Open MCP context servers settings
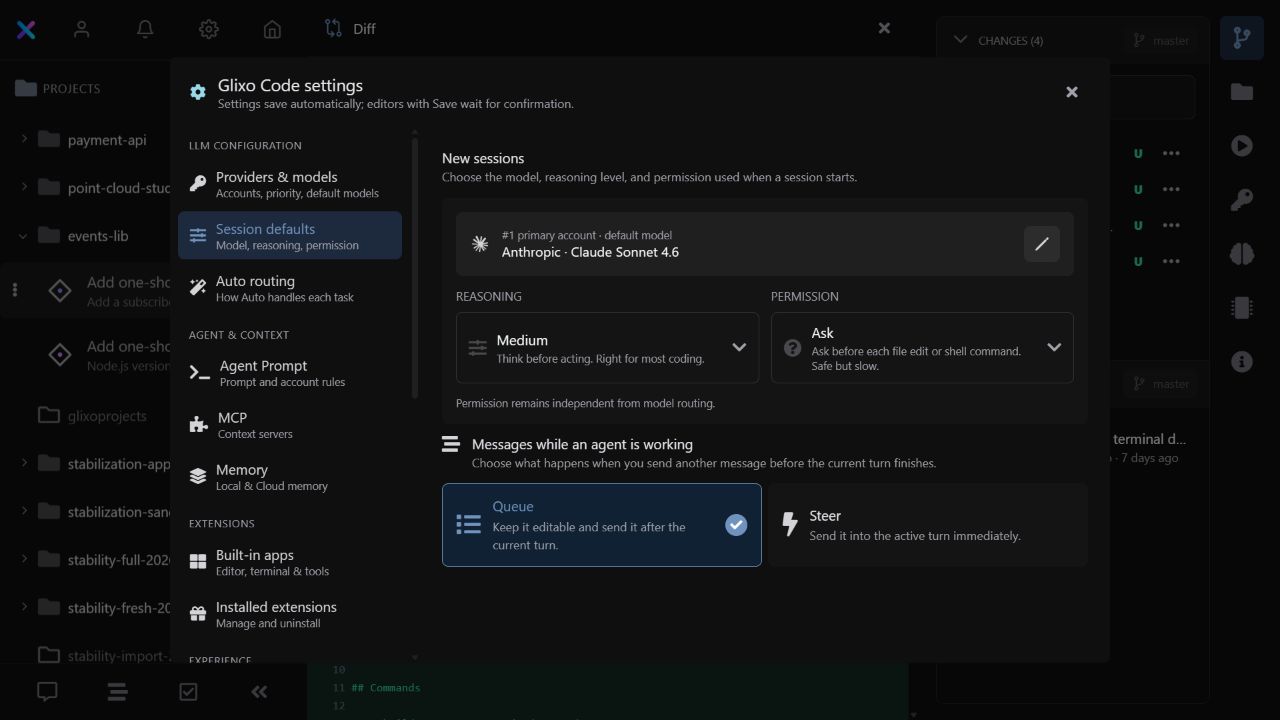This screenshot has width=1280, height=720. pyautogui.click(x=290, y=425)
